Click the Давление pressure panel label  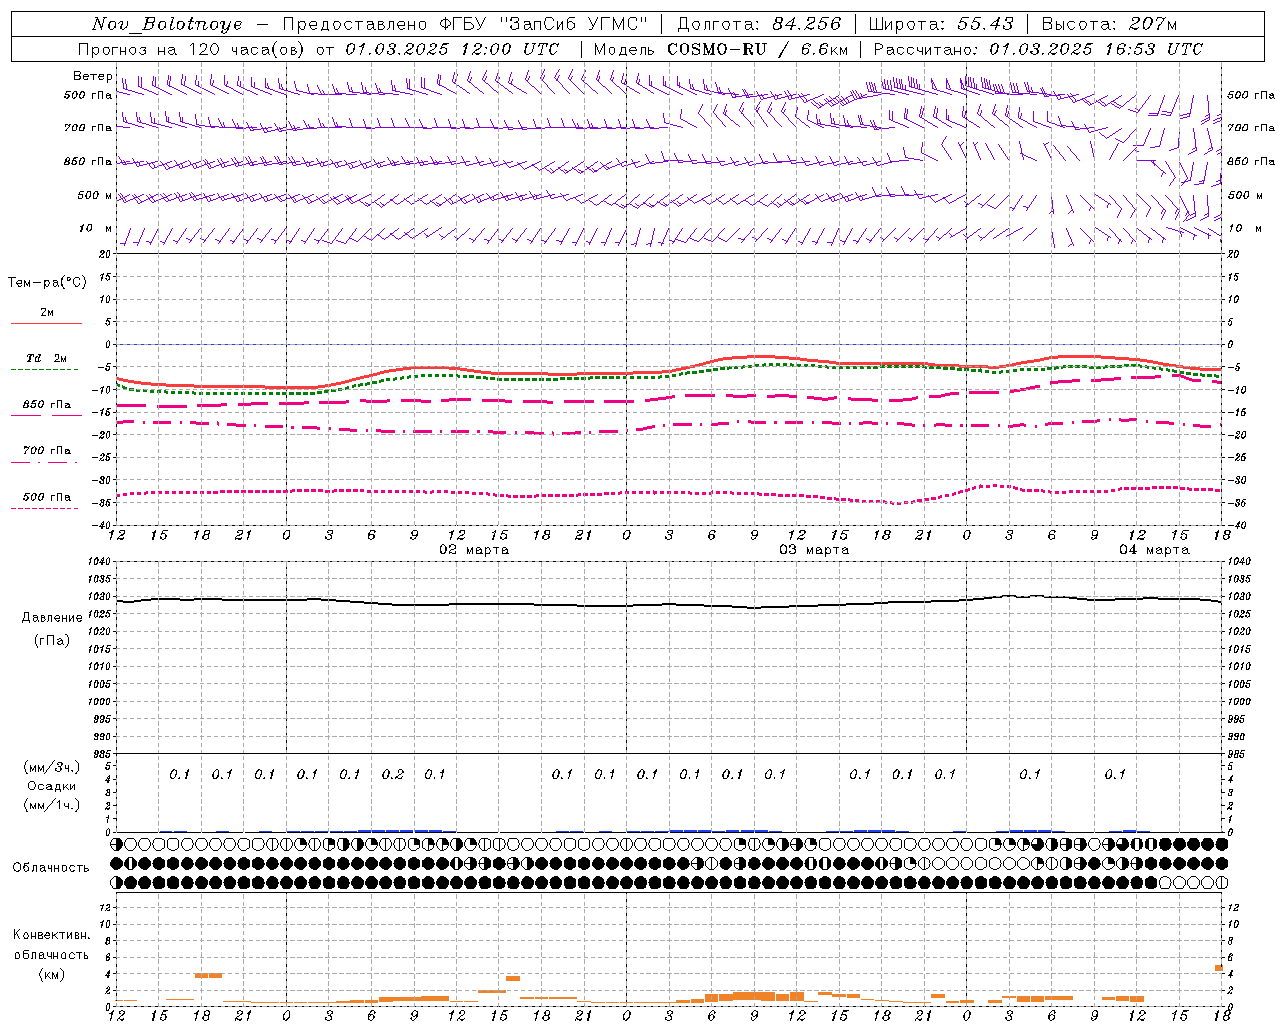coord(52,618)
